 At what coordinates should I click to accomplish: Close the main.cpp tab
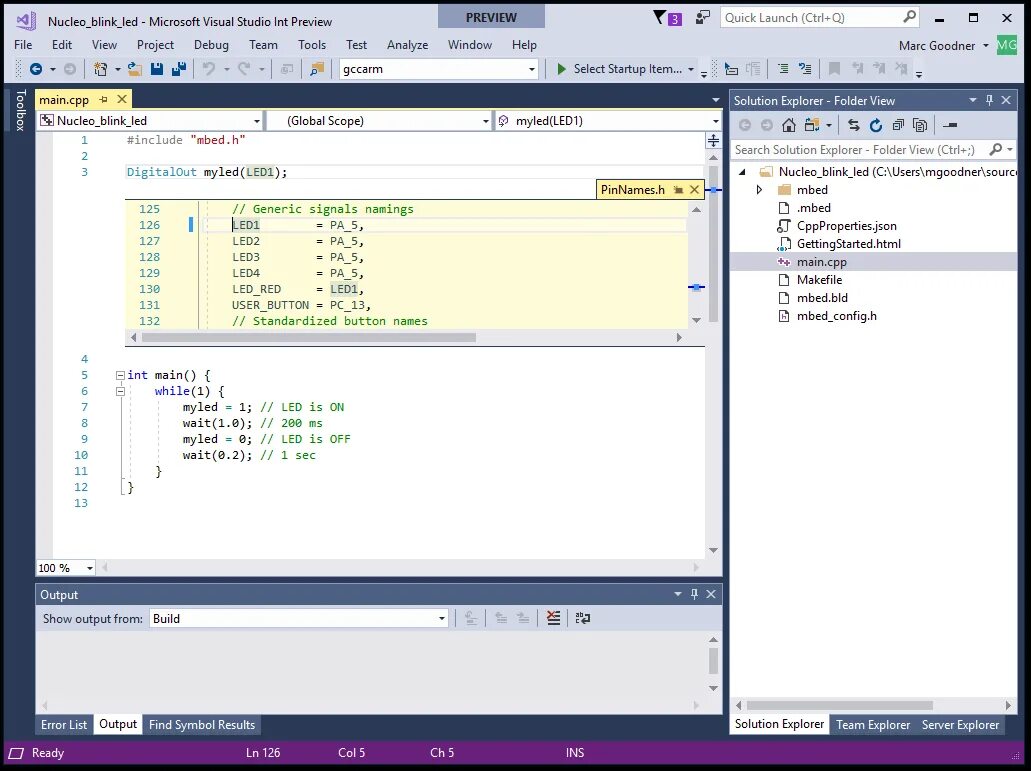pyautogui.click(x=122, y=99)
